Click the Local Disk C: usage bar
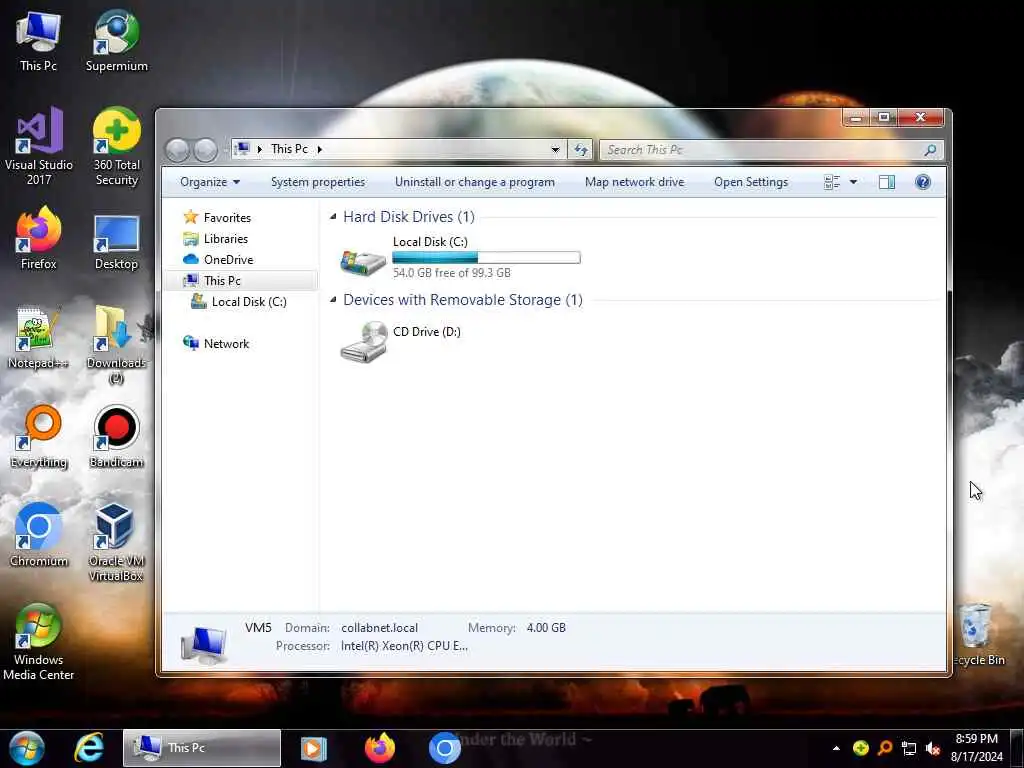Screen dimensions: 1024x768 click(487, 258)
